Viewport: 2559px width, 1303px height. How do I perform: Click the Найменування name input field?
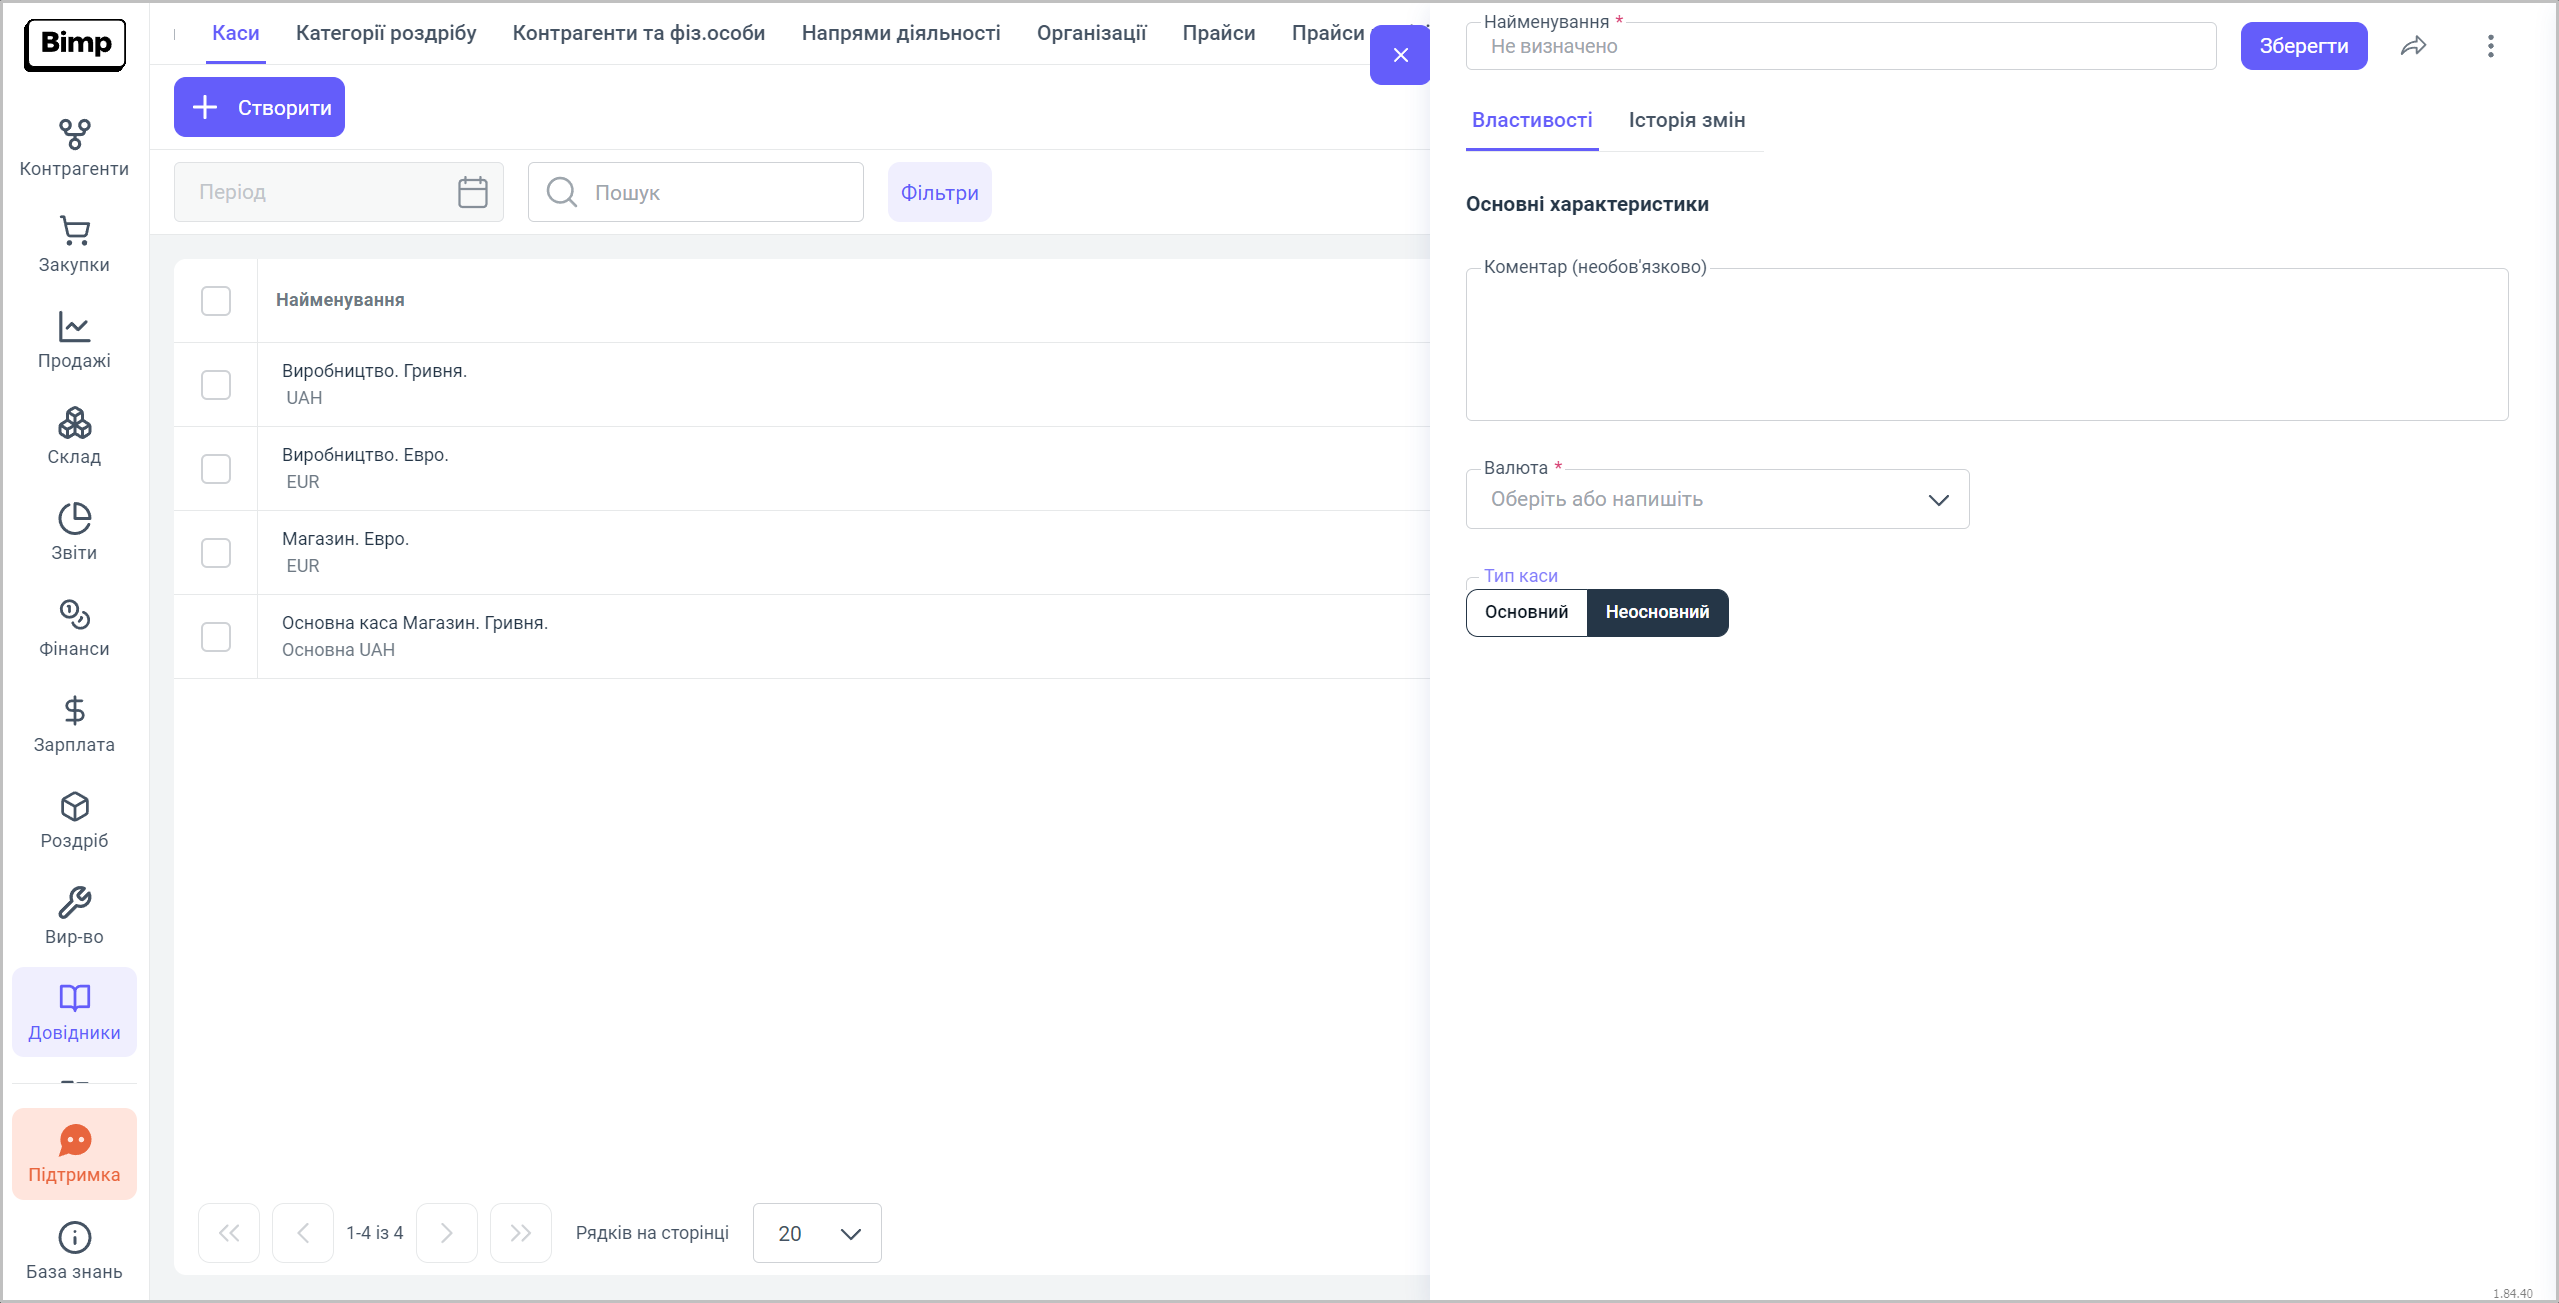(1840, 46)
